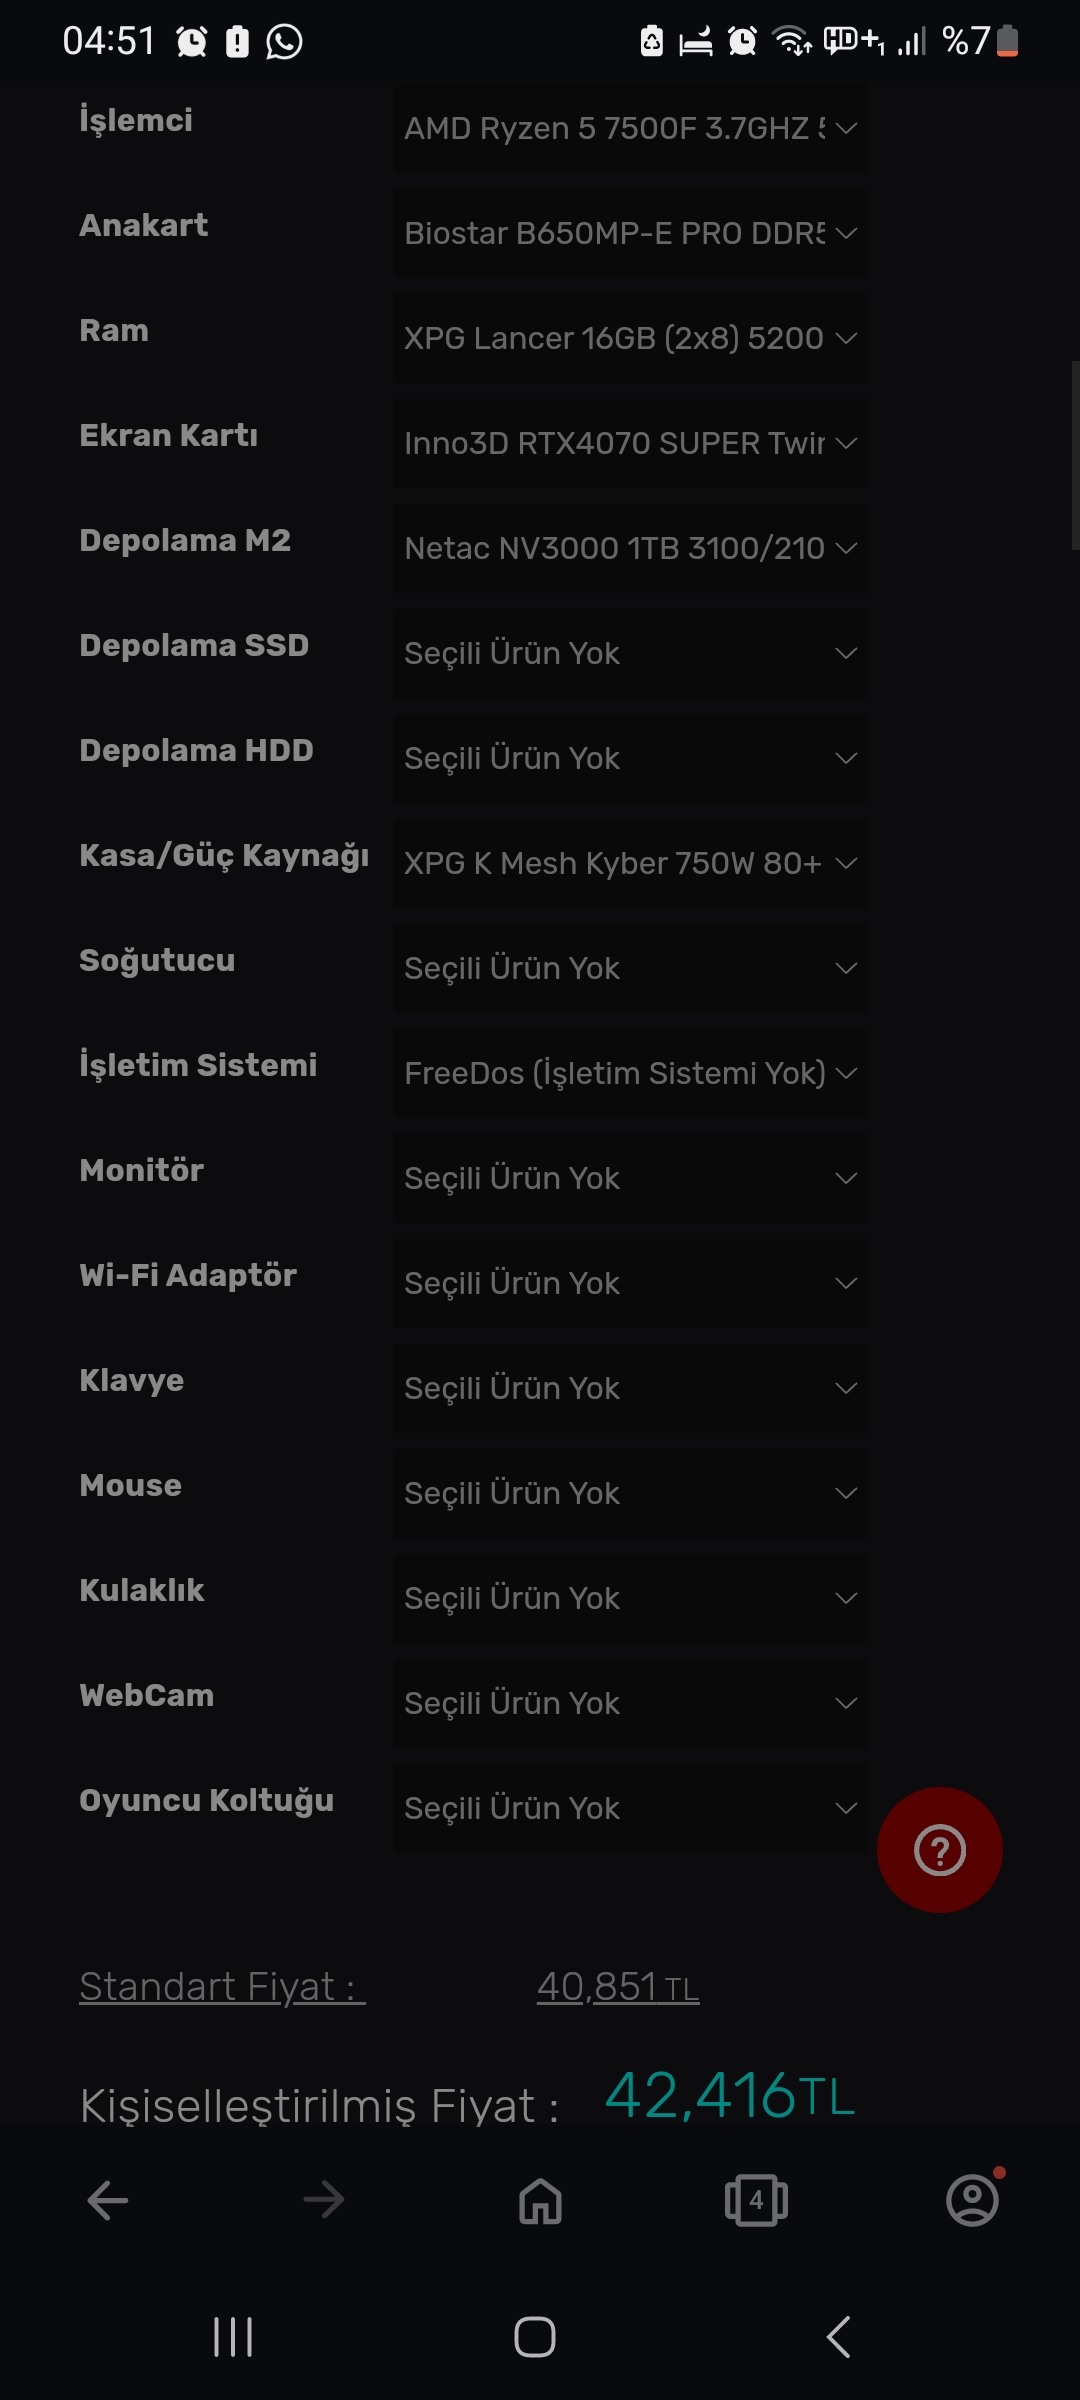Expand the Kasa/Güç Kaynağı dropdown
1080x2400 pixels.
click(x=630, y=863)
